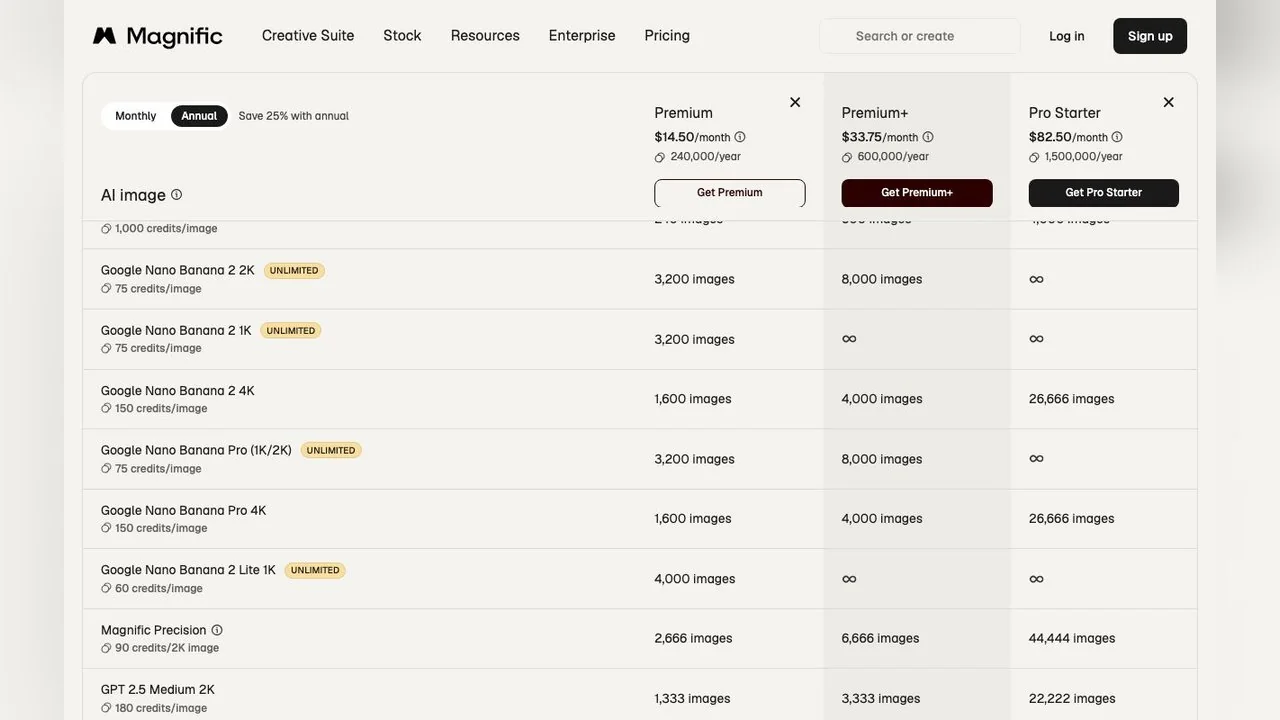This screenshot has width=1280, height=720.
Task: Click the 3,333 images cell
Action: 880,698
